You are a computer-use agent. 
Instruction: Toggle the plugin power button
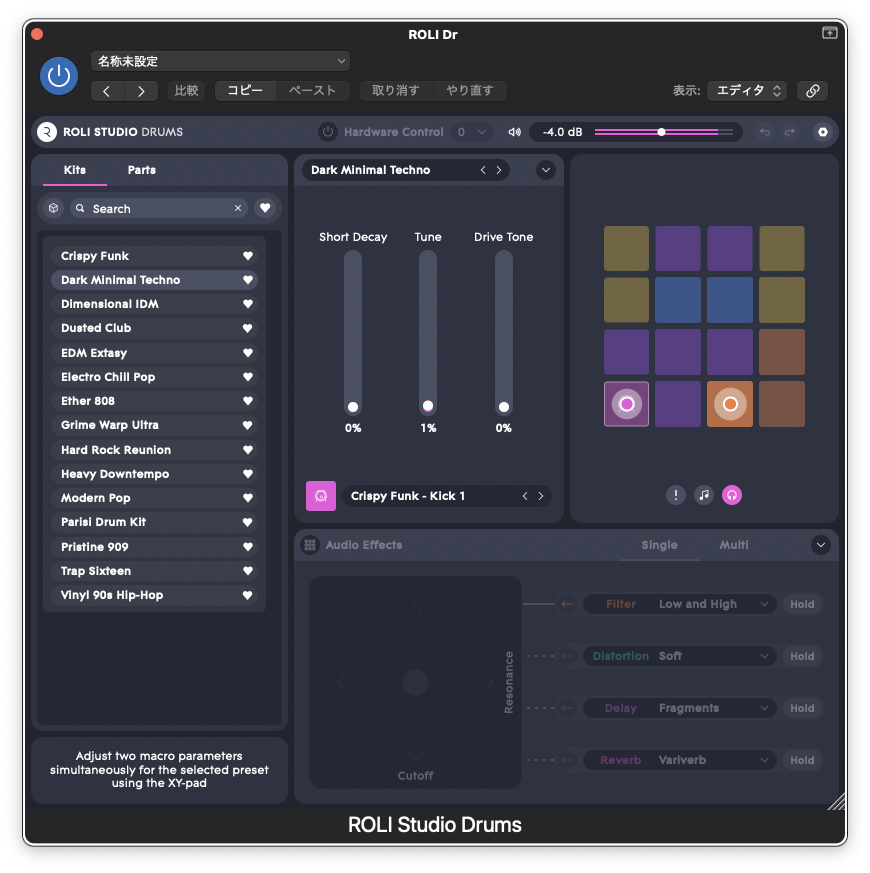click(59, 76)
